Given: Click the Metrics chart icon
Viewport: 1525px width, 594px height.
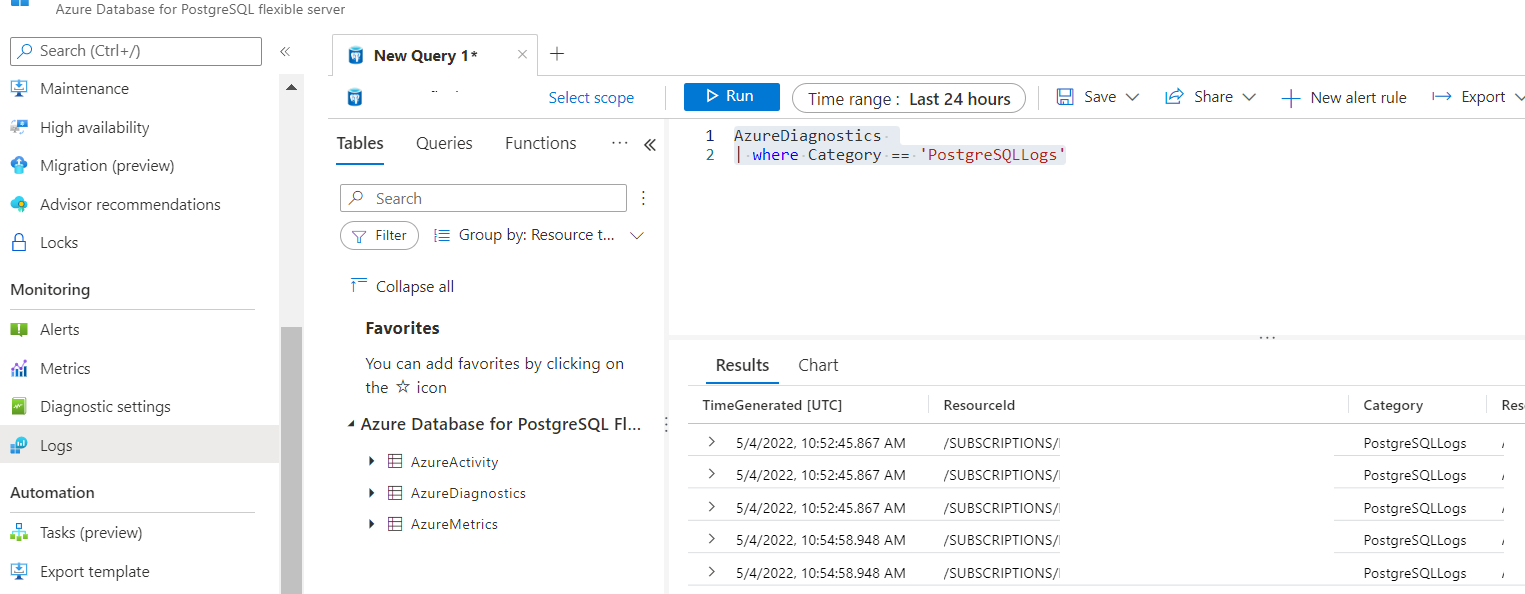Looking at the screenshot, I should (19, 368).
